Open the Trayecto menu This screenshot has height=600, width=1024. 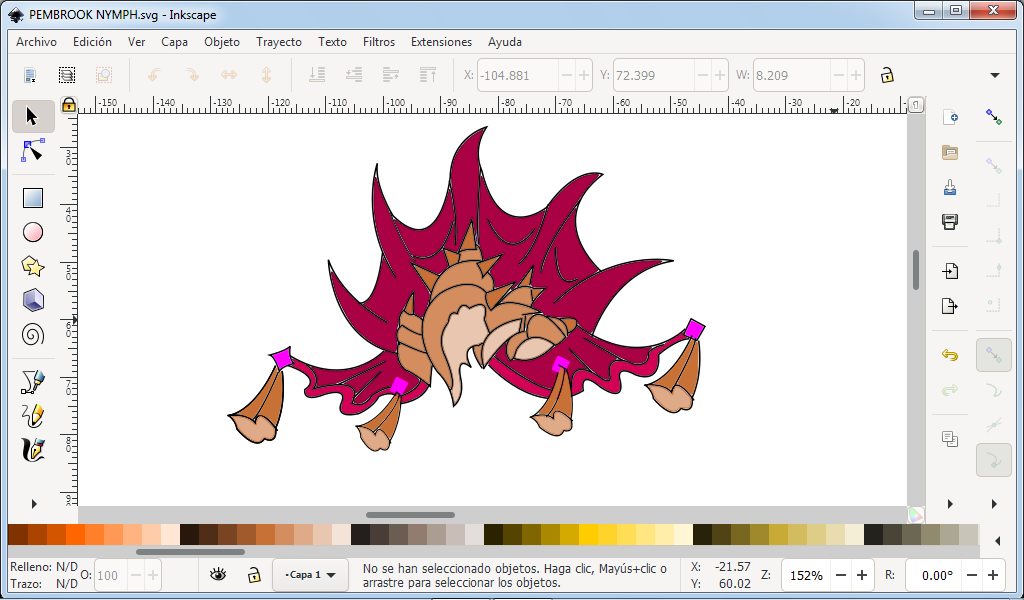tap(279, 42)
